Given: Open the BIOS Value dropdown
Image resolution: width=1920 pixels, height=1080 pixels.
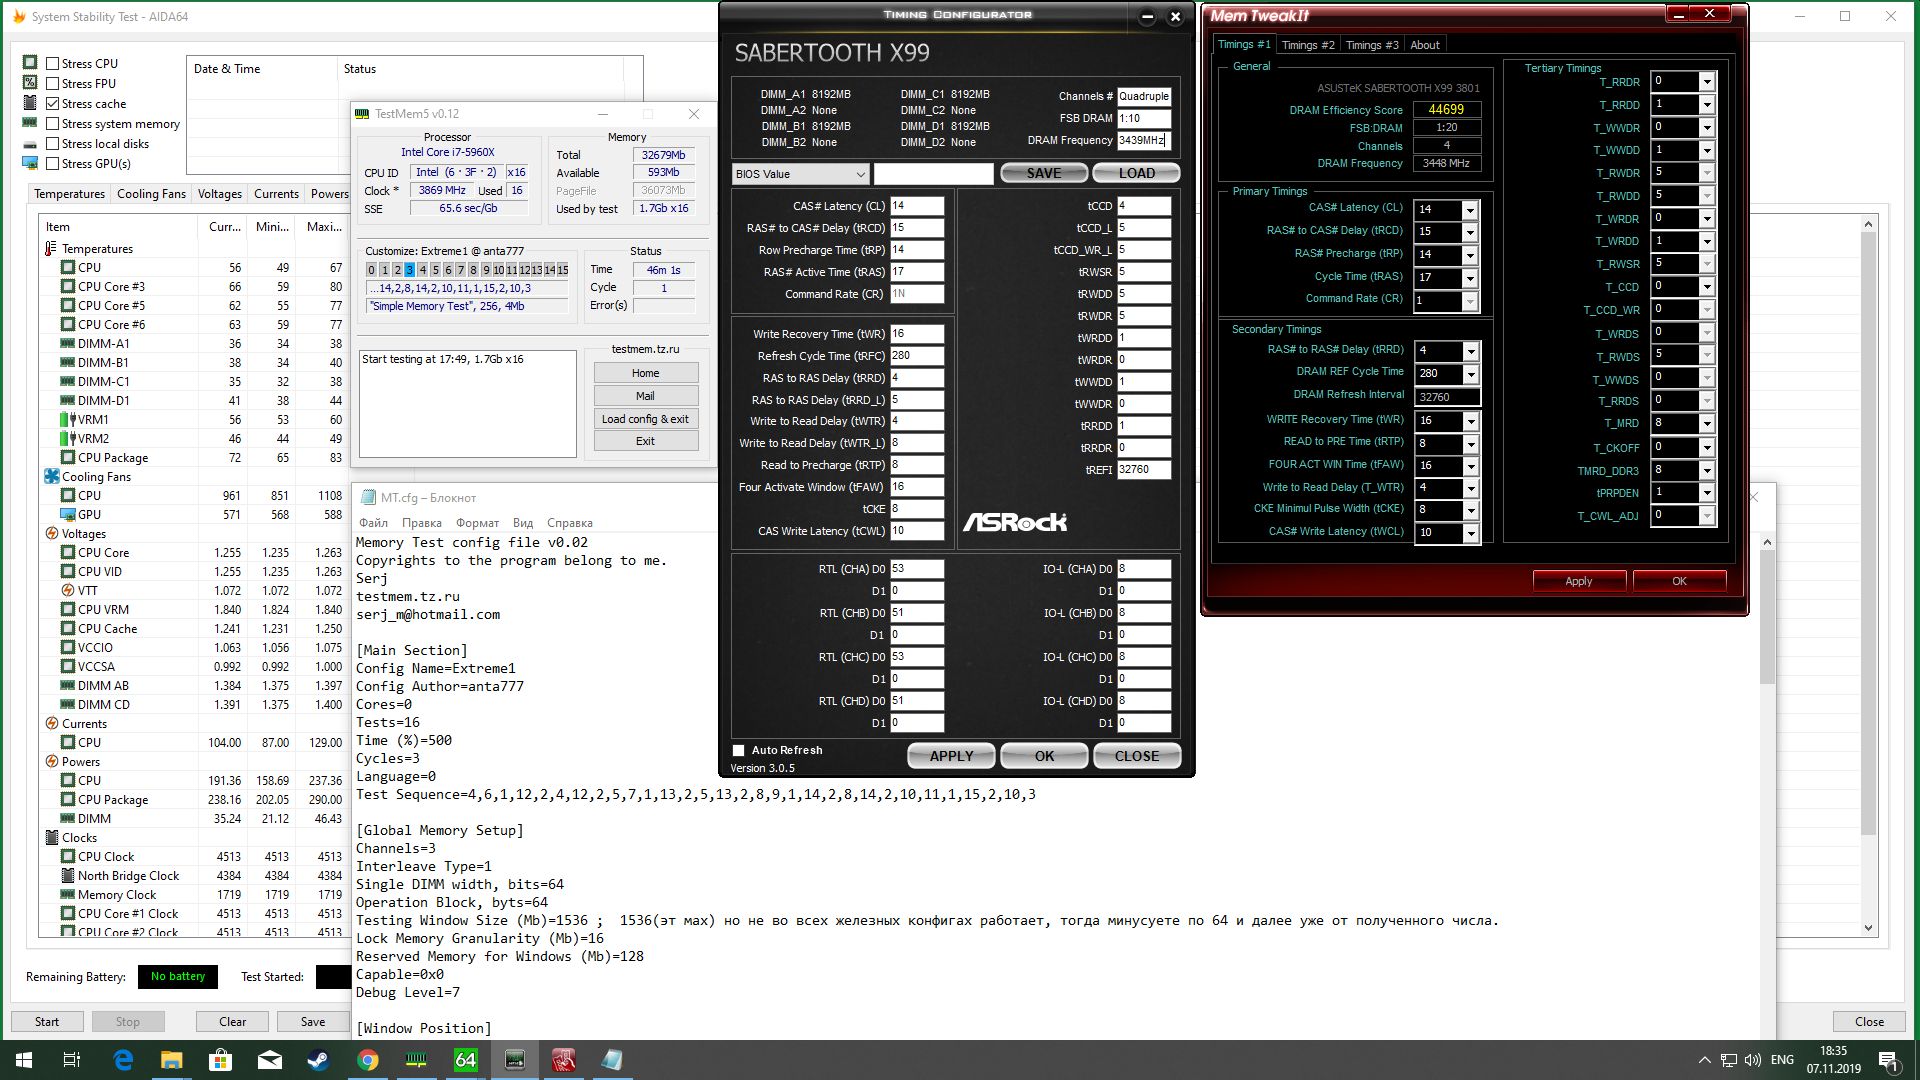Looking at the screenshot, I should point(800,174).
